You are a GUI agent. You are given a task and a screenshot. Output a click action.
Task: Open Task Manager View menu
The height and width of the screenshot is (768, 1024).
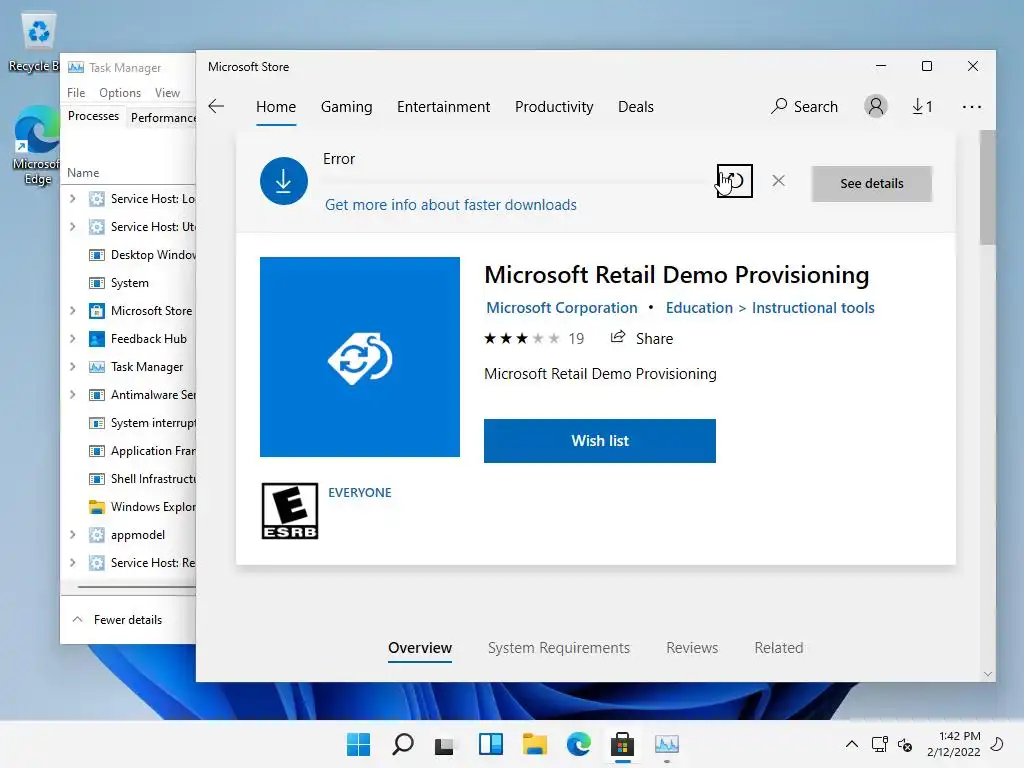click(x=167, y=93)
